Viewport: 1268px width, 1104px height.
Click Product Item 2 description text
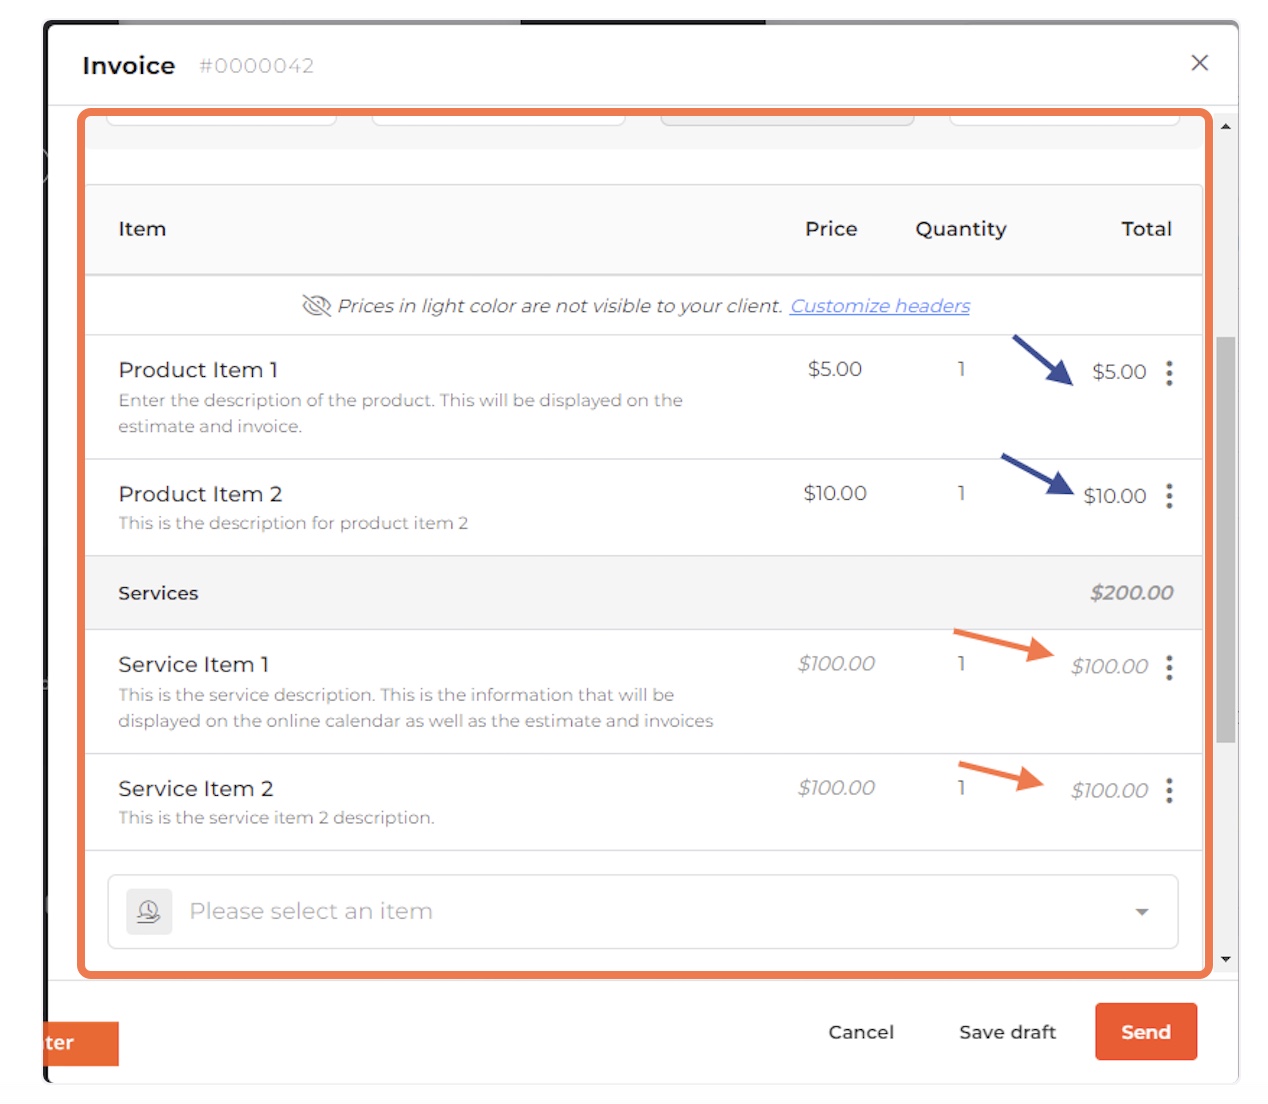(293, 523)
